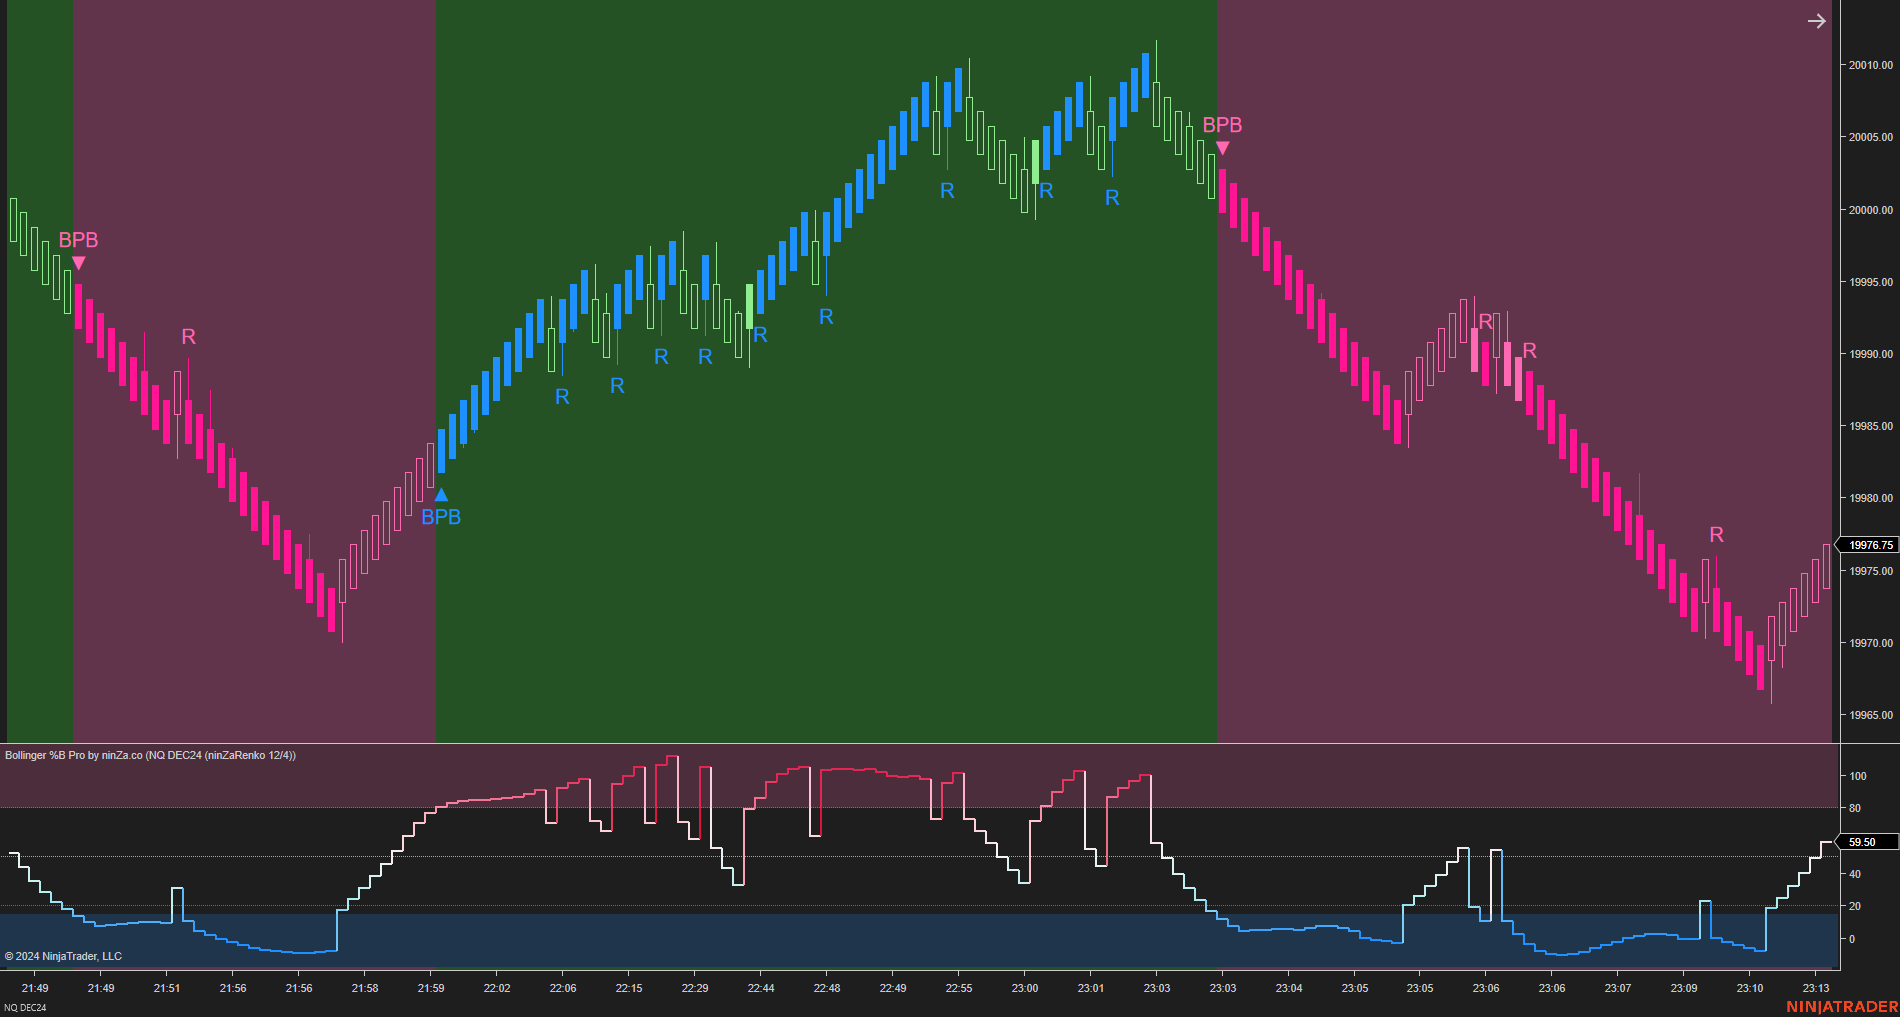Image resolution: width=1900 pixels, height=1017 pixels.
Task: Select the pink BPB down-triangle near 23:03
Action: coord(1222,149)
